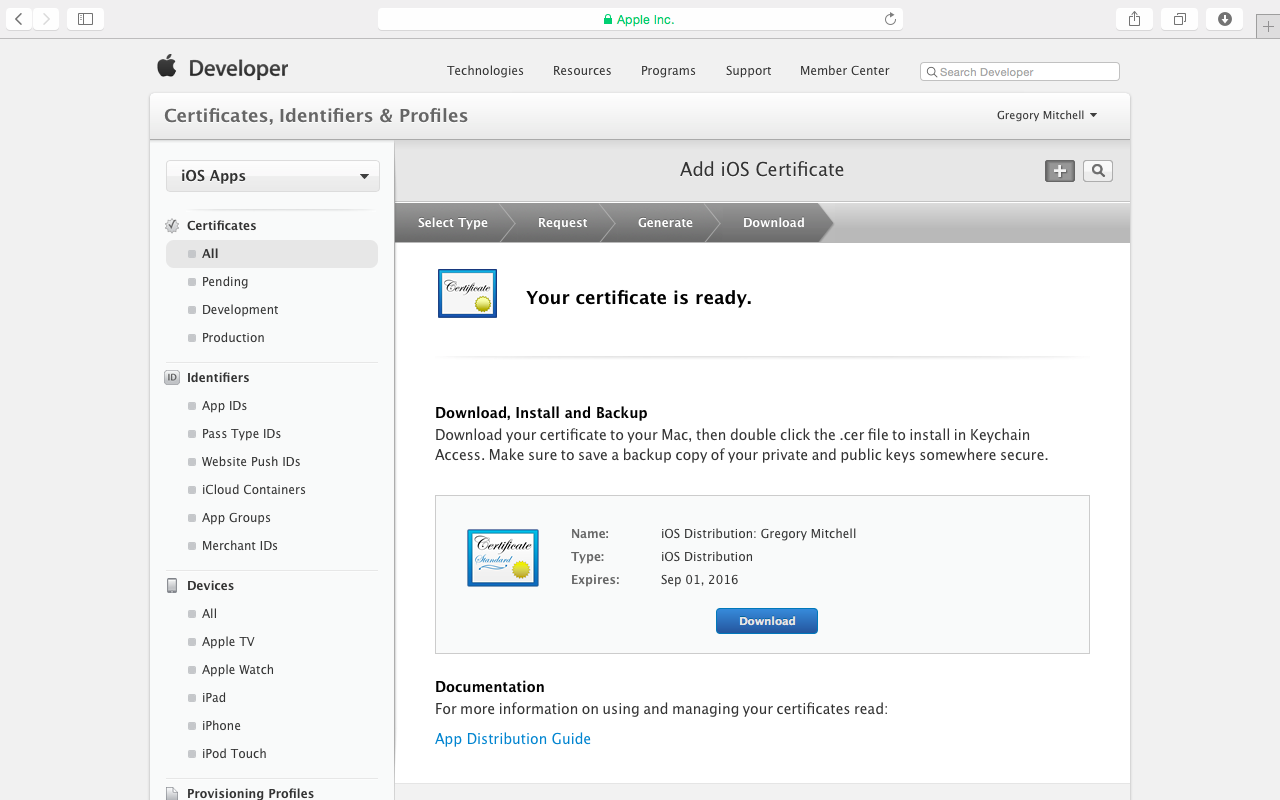Select the Download step

pos(774,223)
